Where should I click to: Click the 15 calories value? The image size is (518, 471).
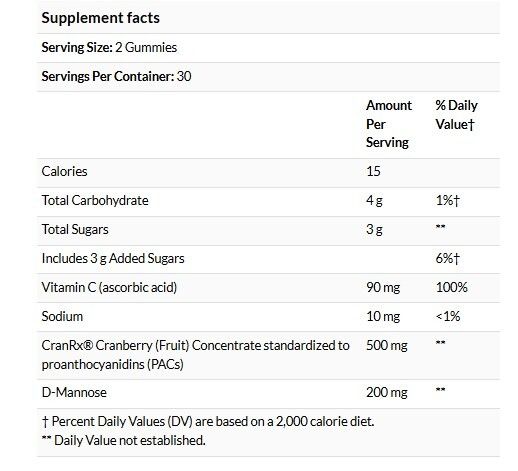pos(373,171)
